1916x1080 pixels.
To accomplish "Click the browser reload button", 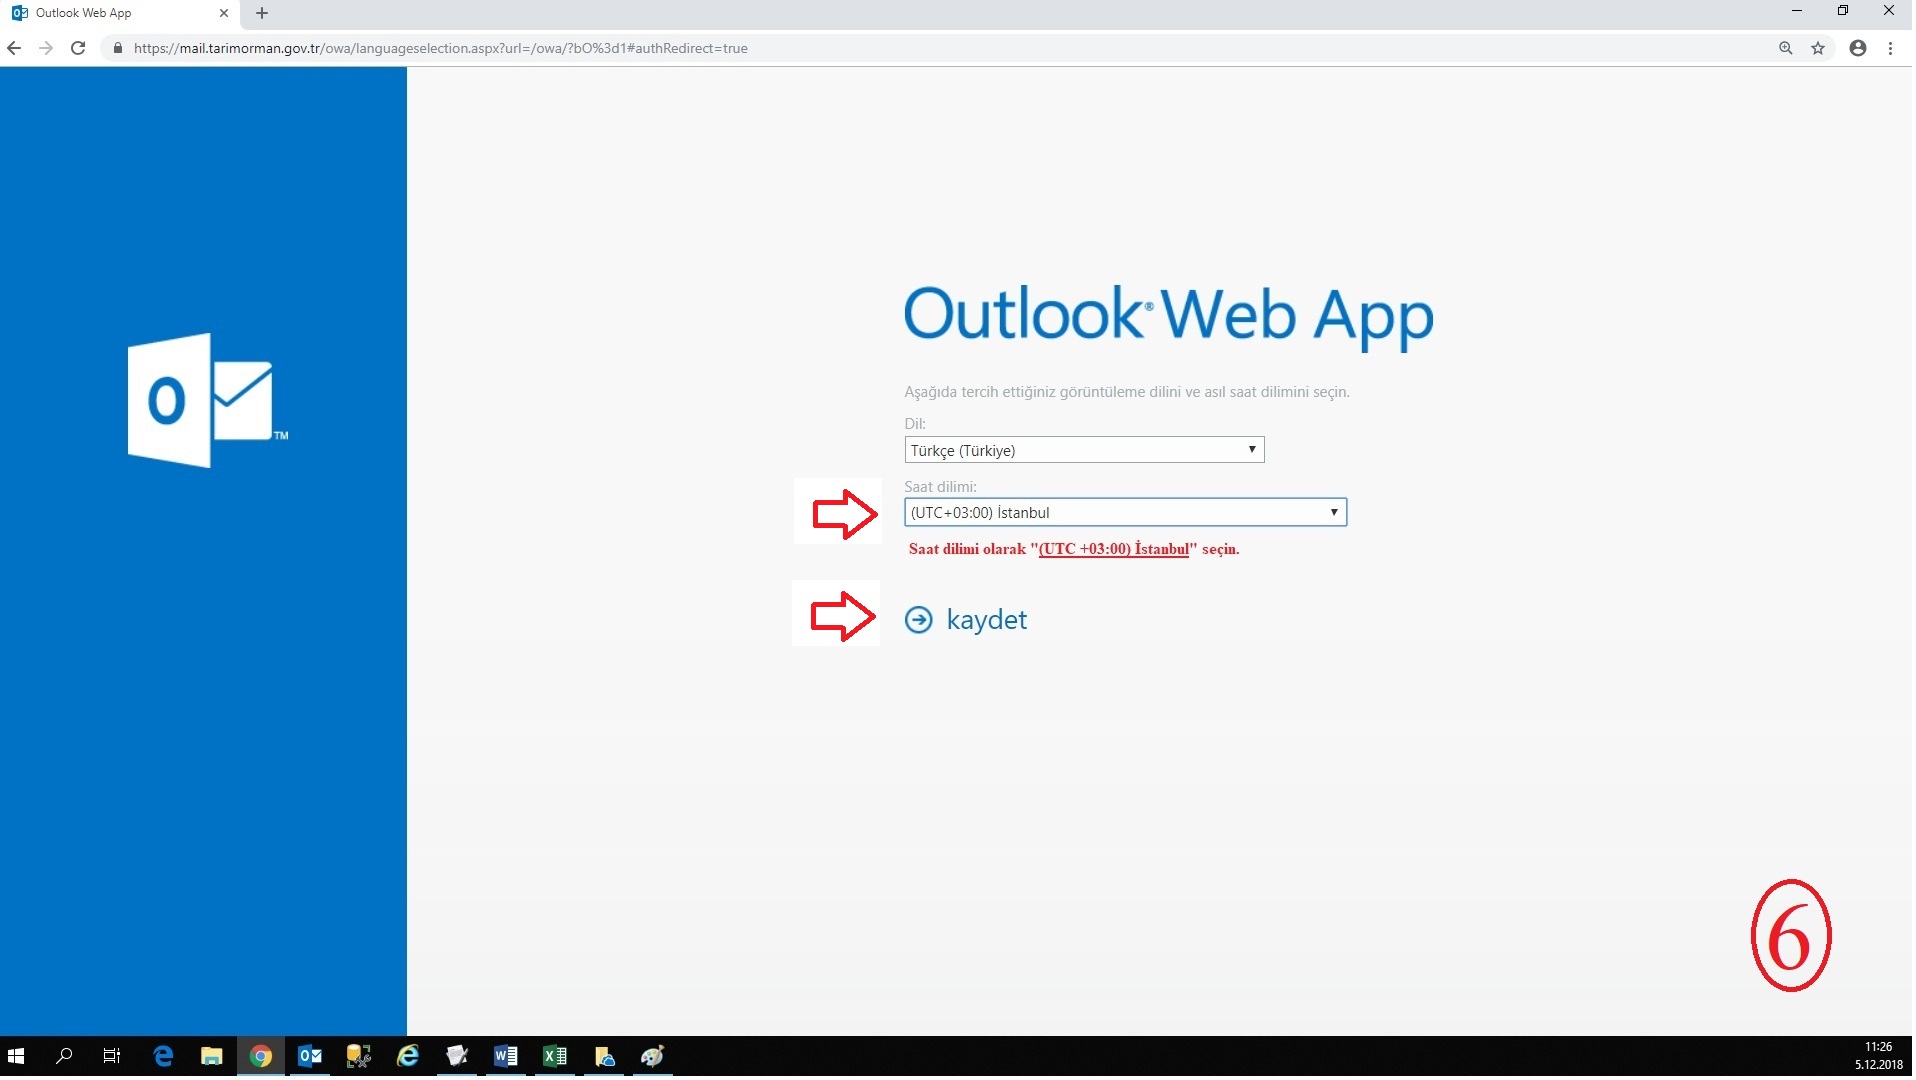I will click(x=78, y=48).
